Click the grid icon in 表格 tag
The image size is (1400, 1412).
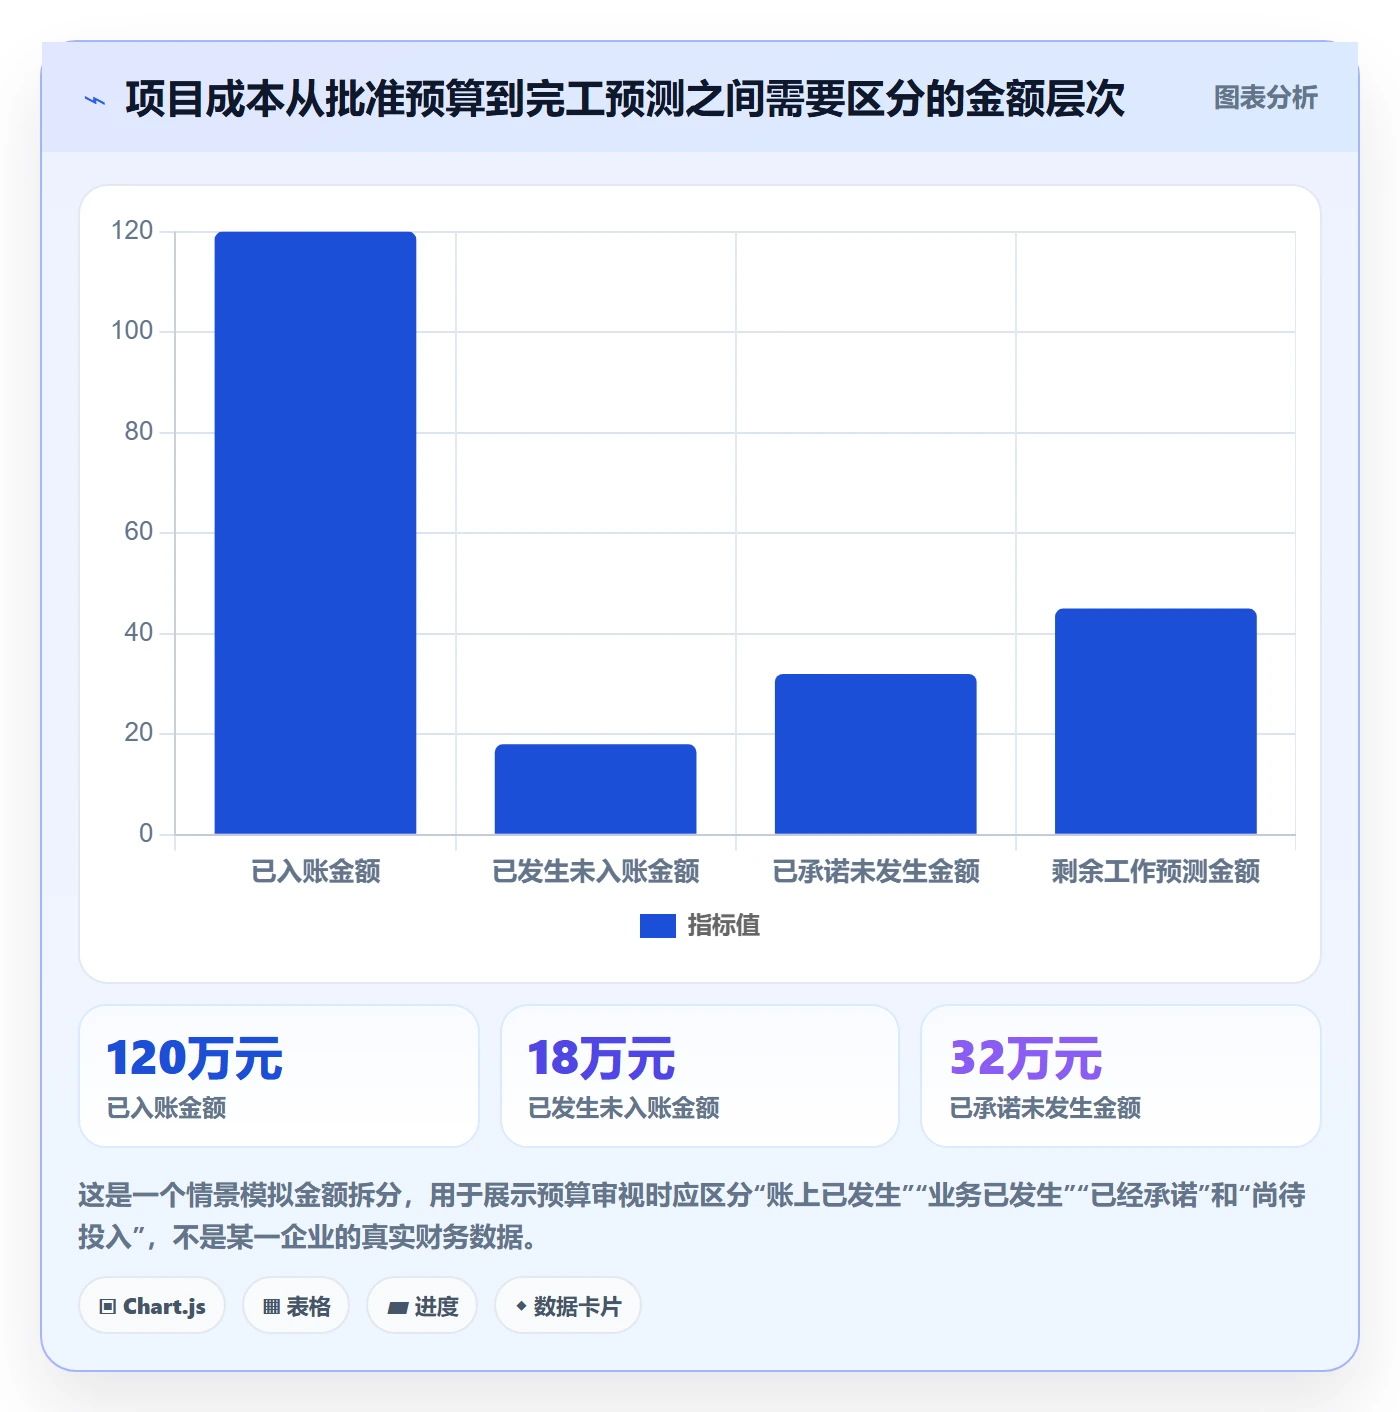pyautogui.click(x=271, y=1307)
